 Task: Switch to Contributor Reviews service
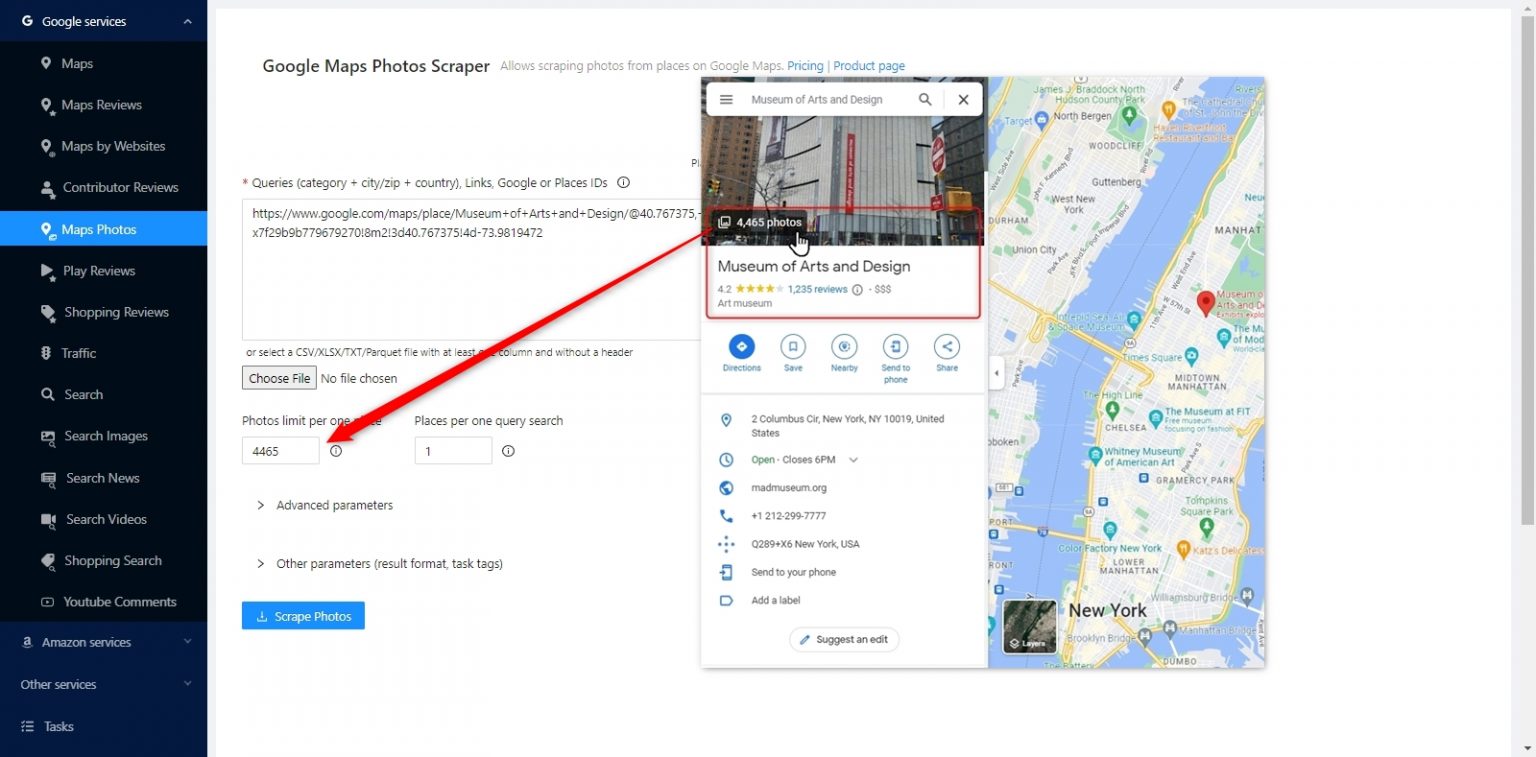pyautogui.click(x=121, y=187)
